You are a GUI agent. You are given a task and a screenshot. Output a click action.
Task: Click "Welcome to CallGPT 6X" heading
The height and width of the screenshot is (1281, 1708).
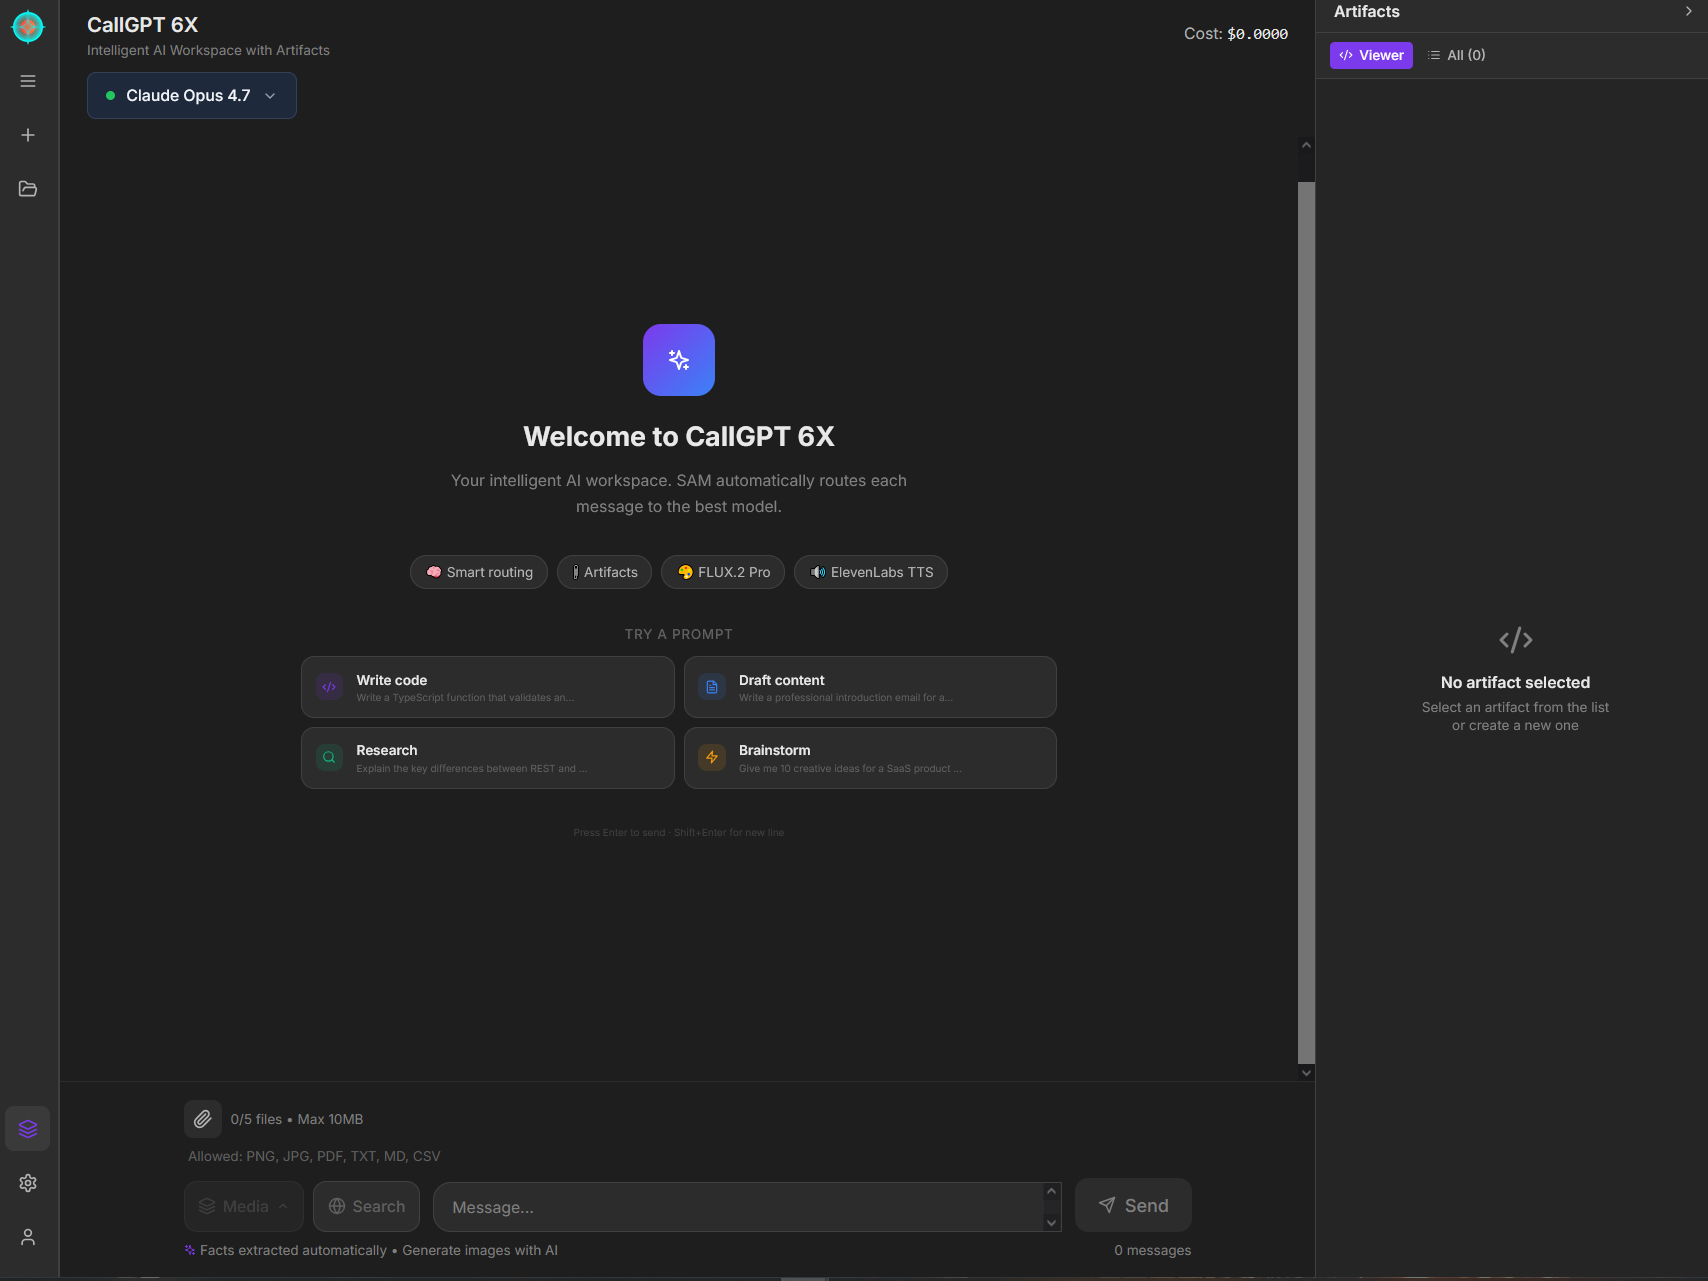click(679, 436)
